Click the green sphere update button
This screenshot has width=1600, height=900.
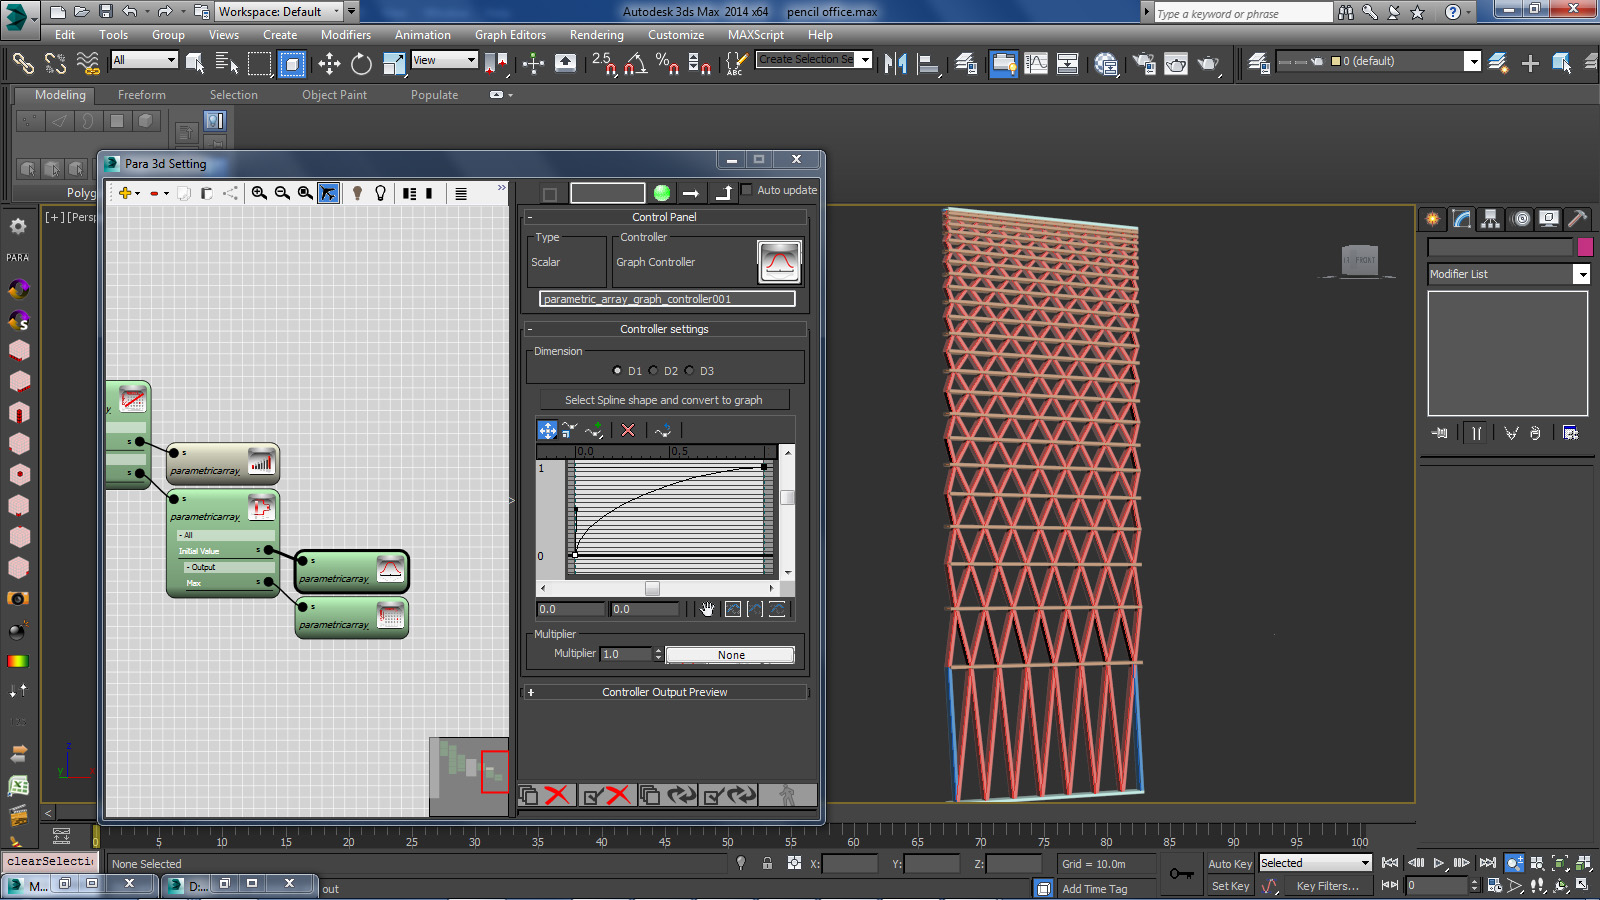(662, 193)
